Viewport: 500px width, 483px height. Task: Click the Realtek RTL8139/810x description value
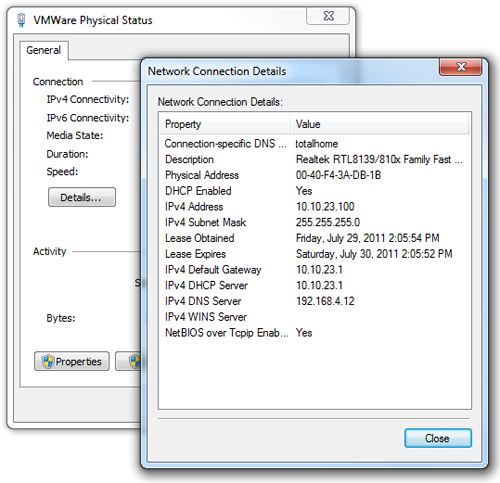coord(379,159)
